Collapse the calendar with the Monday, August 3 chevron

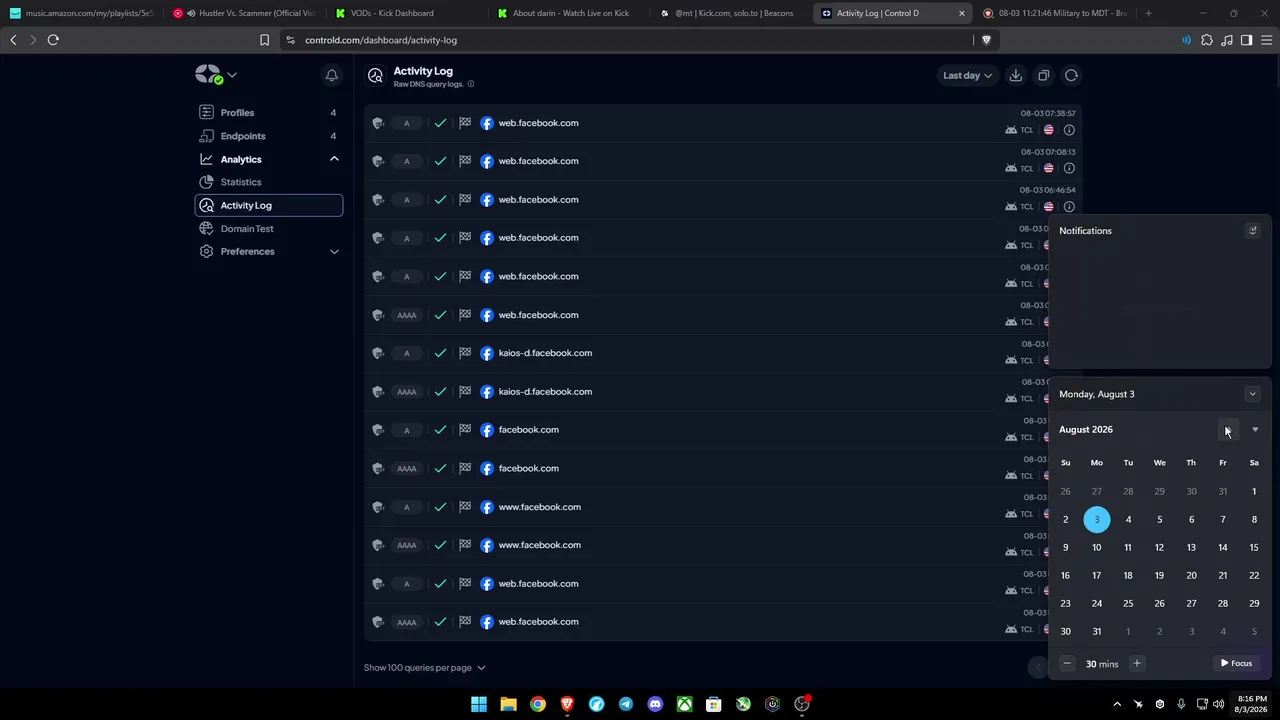click(x=1252, y=394)
